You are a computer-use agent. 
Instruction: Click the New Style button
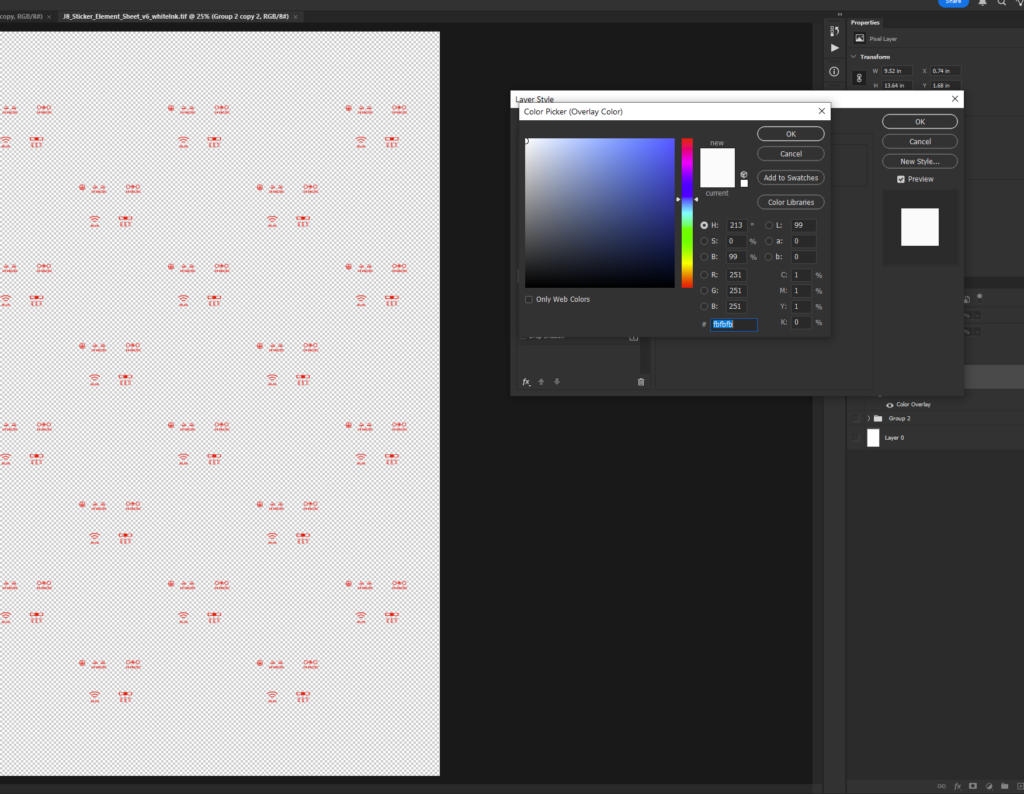coord(919,160)
